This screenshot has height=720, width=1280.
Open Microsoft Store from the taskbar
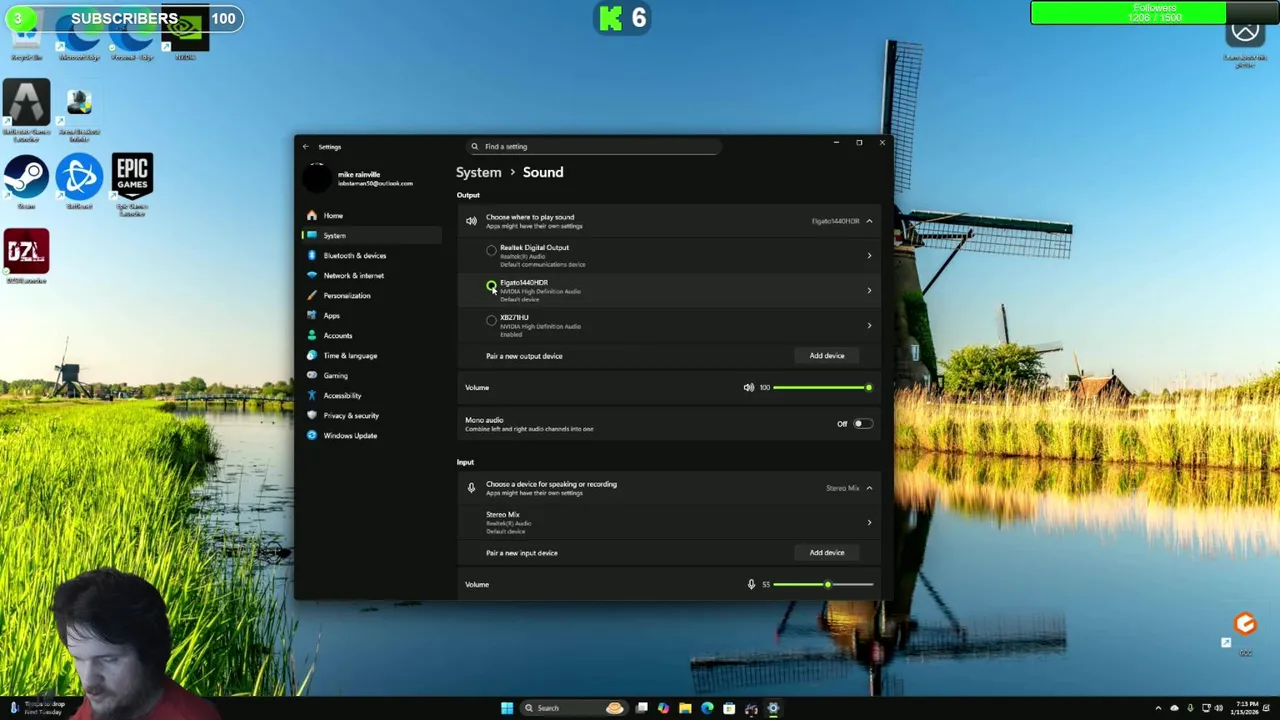(x=729, y=708)
